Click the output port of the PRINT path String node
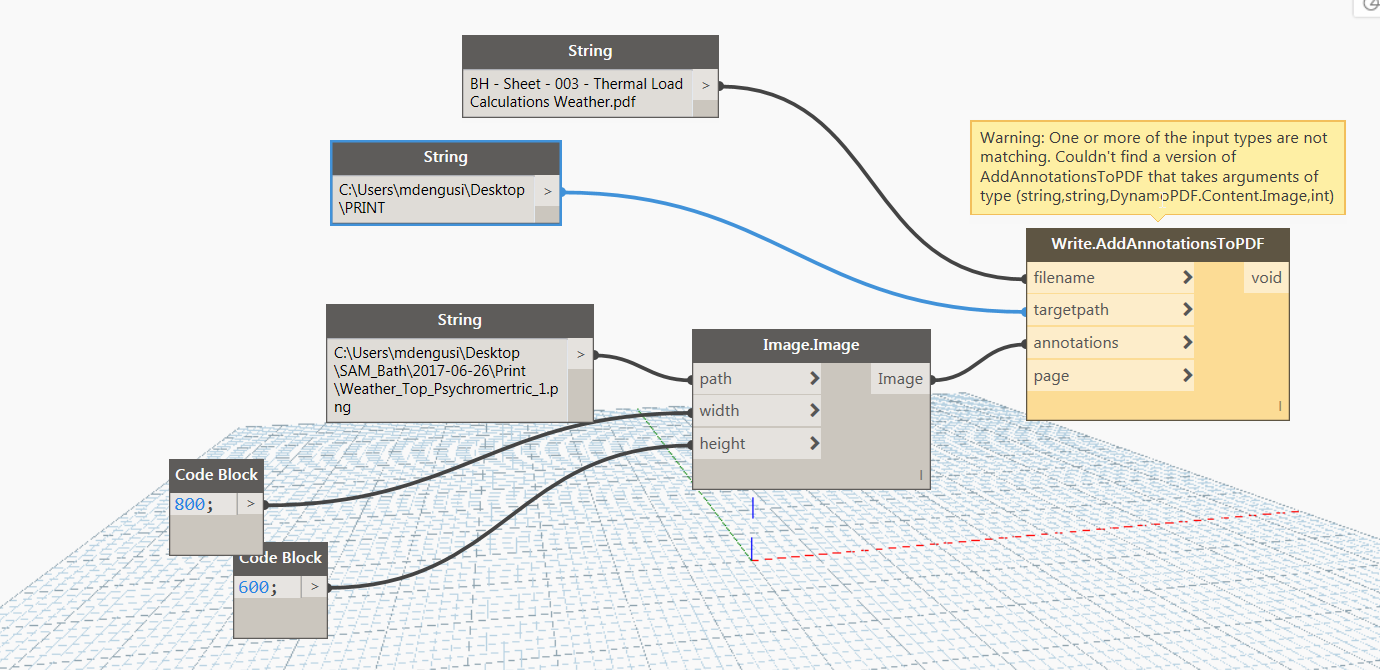 [547, 190]
